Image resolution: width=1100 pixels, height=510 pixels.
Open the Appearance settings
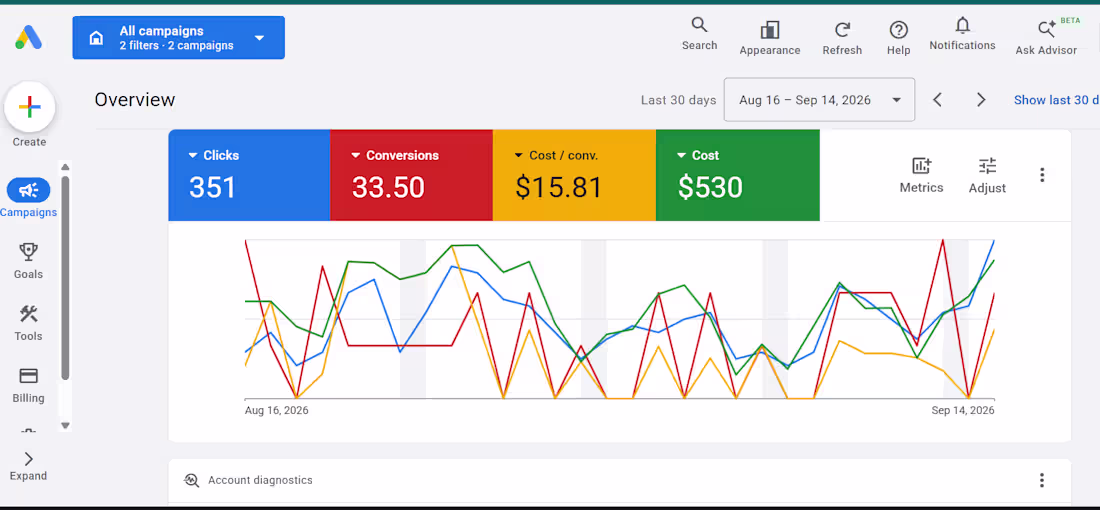point(770,39)
